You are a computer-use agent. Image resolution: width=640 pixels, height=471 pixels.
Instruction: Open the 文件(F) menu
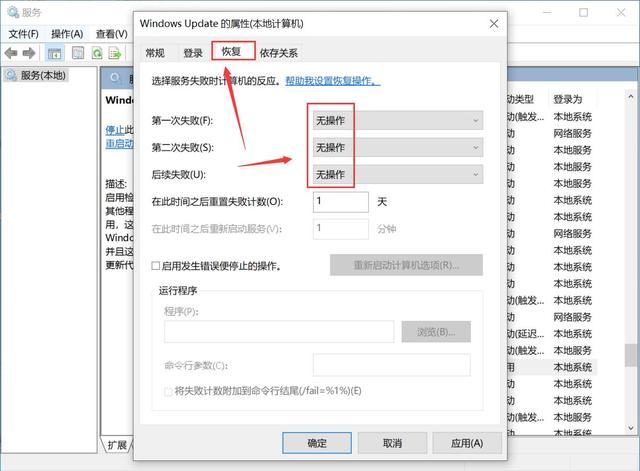[24, 34]
